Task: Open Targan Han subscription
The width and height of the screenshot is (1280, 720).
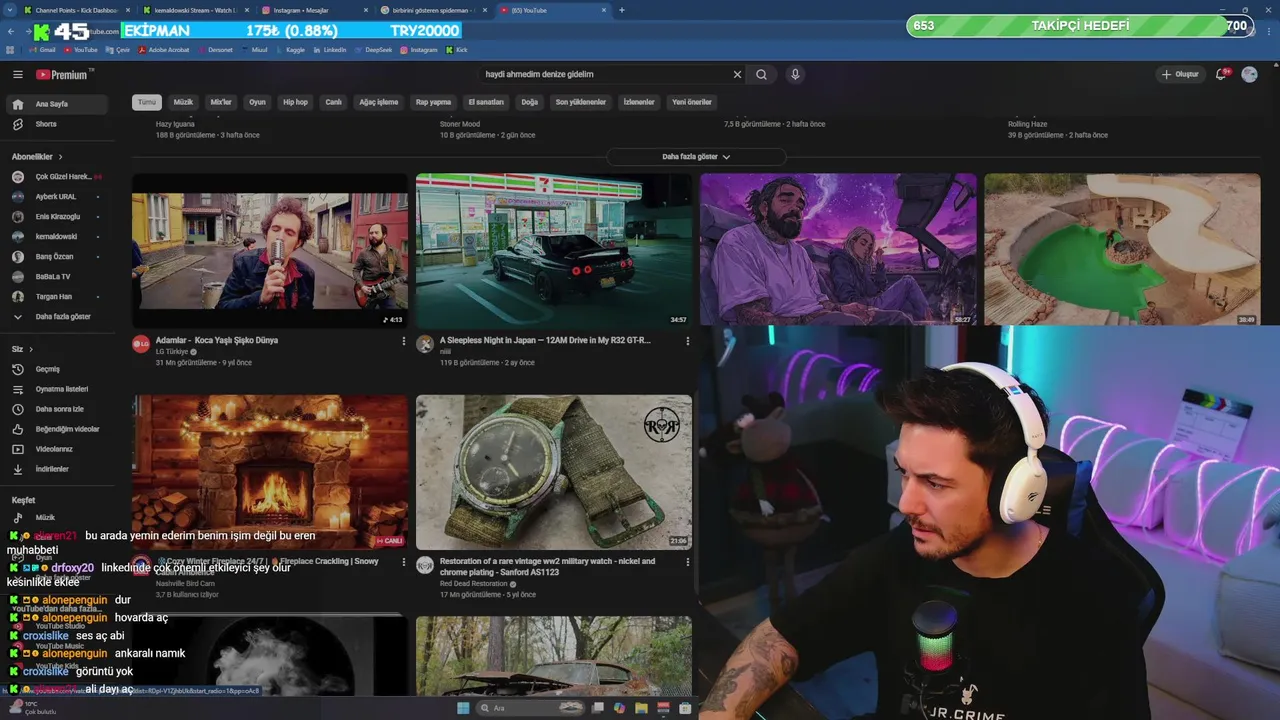Action: tap(60, 297)
